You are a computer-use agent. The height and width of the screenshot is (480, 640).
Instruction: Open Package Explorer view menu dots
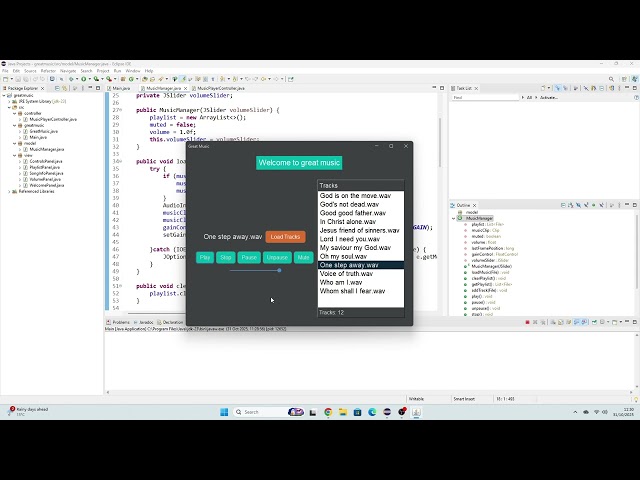82,88
